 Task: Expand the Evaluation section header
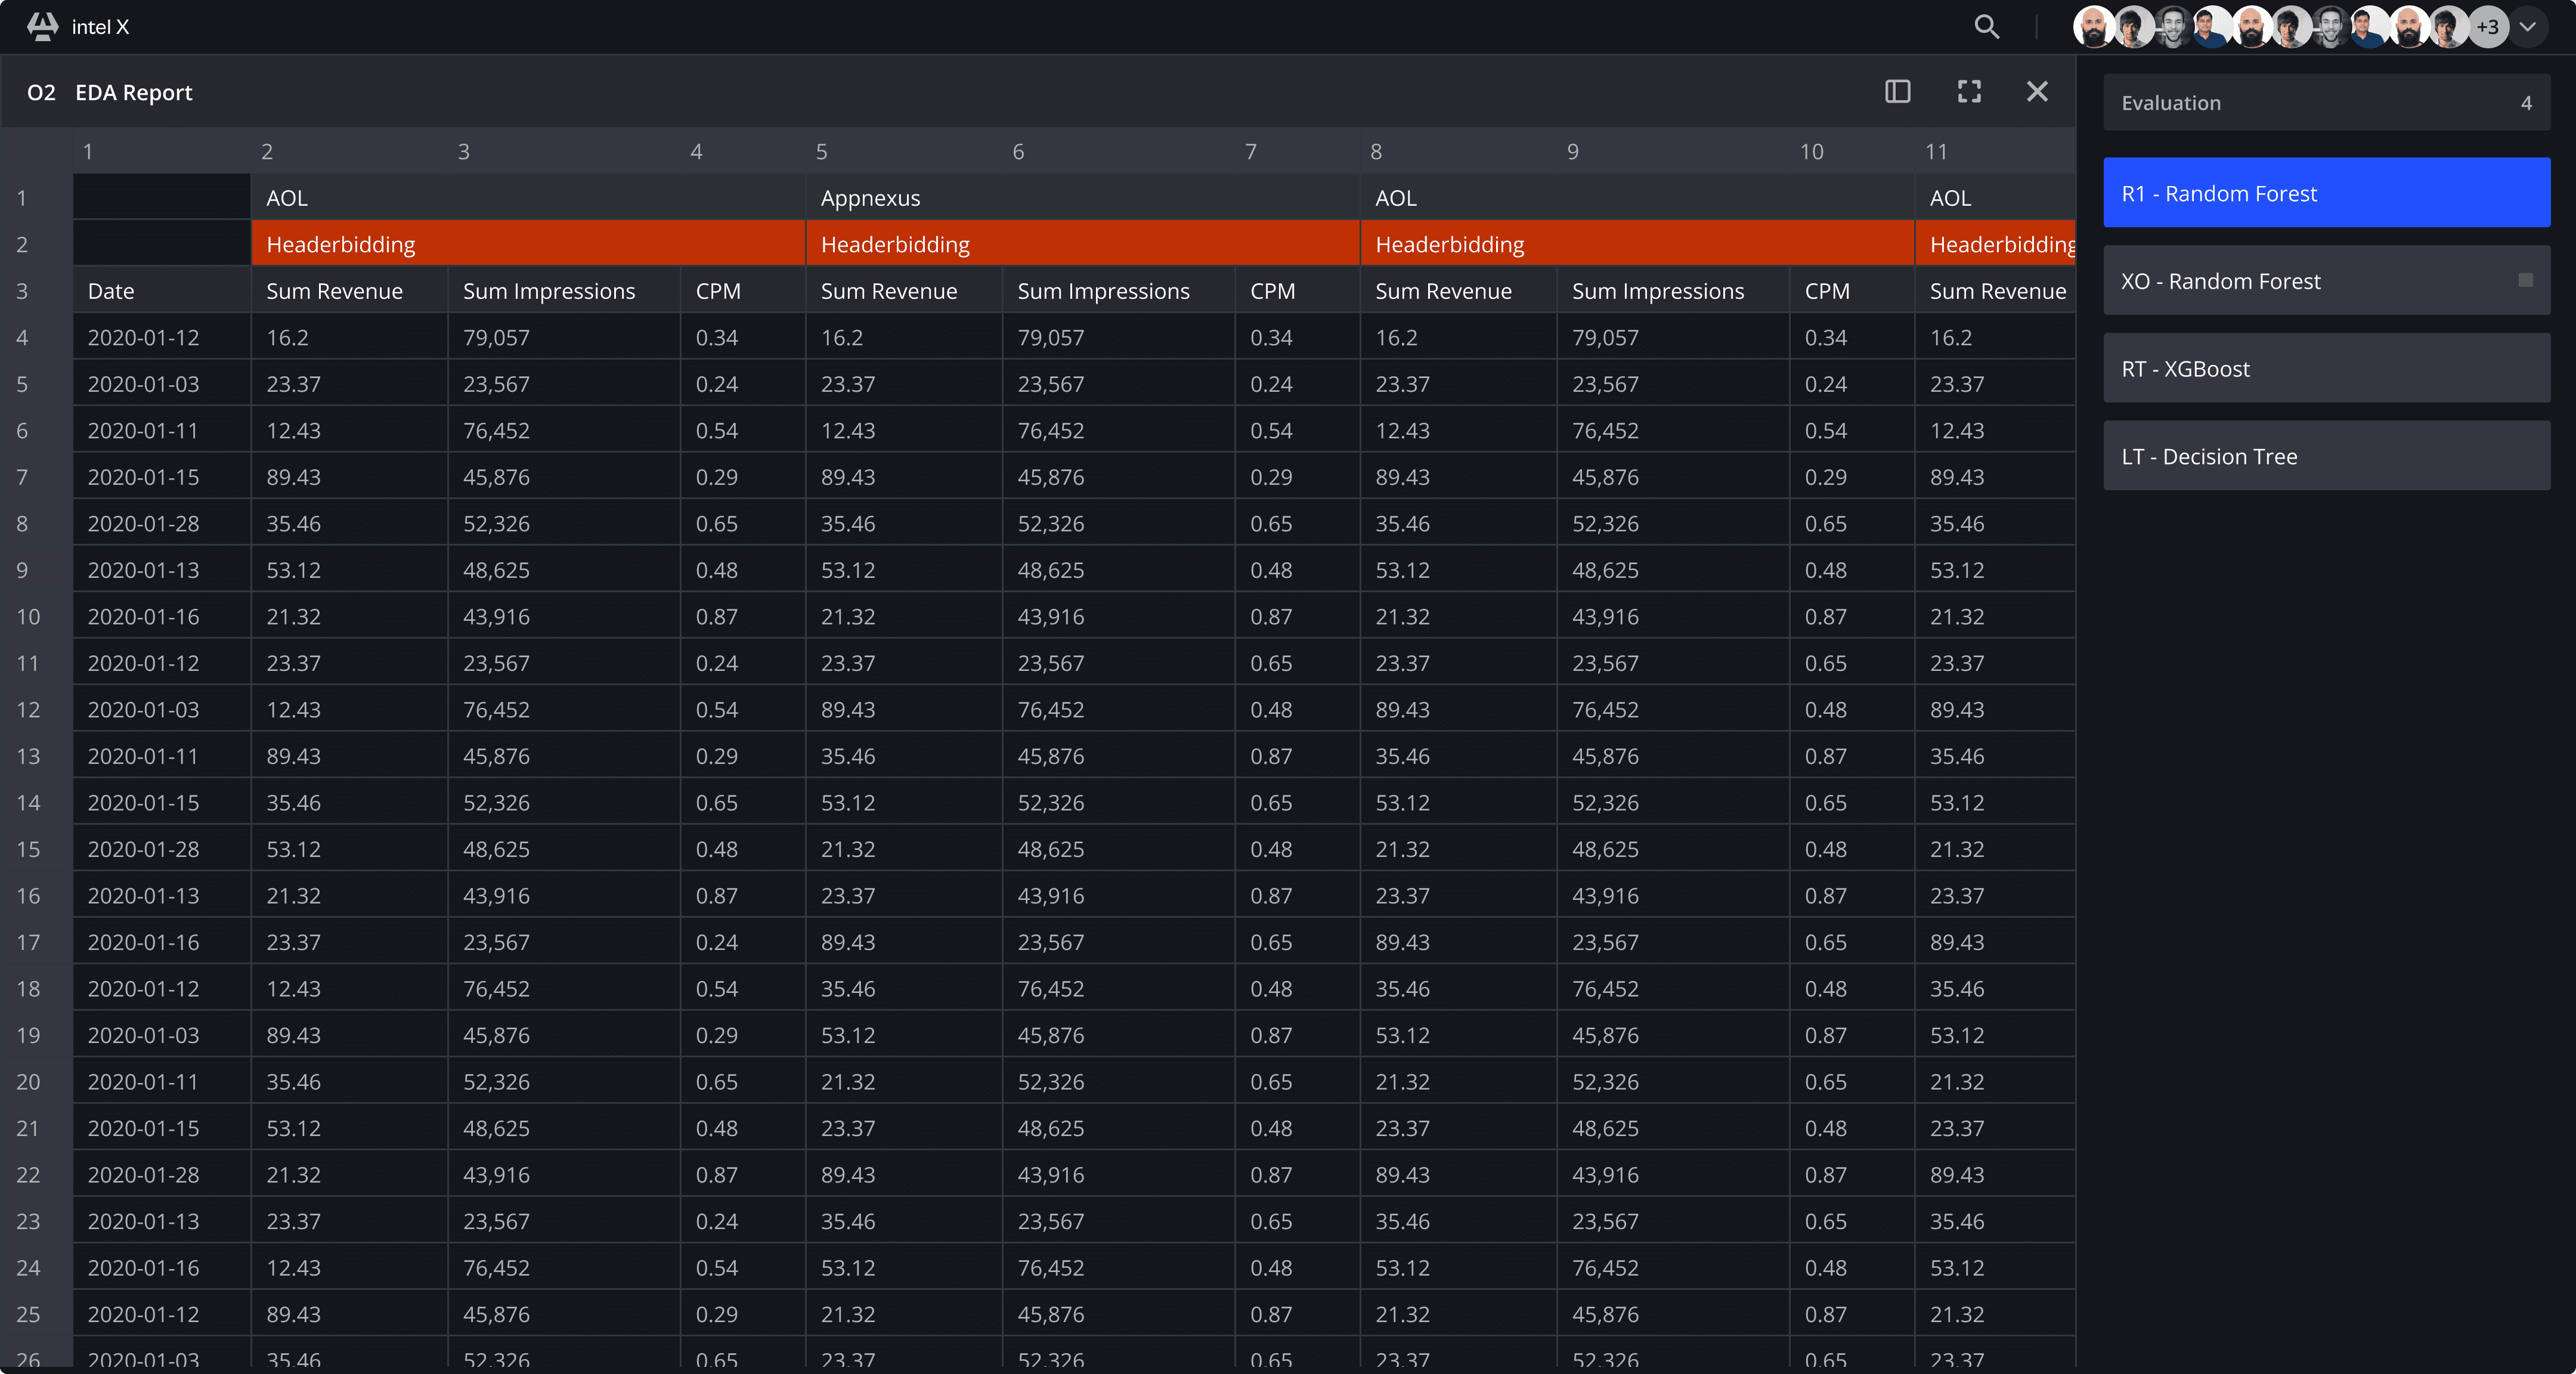point(2326,103)
